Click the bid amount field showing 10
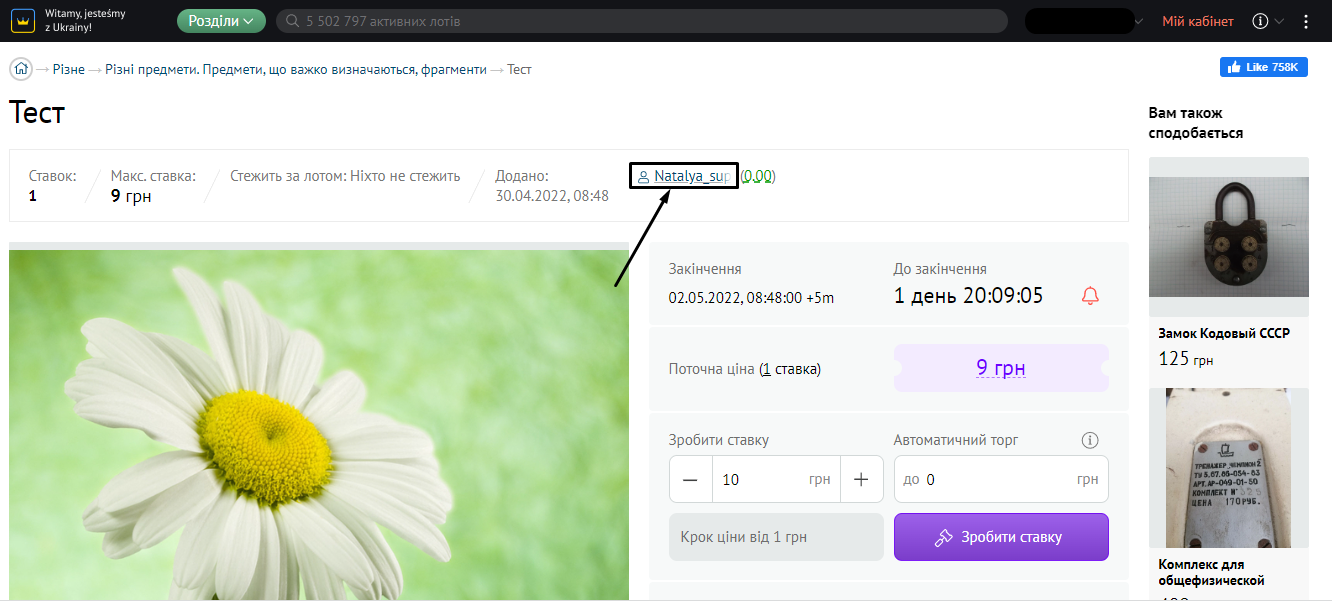 (x=776, y=479)
